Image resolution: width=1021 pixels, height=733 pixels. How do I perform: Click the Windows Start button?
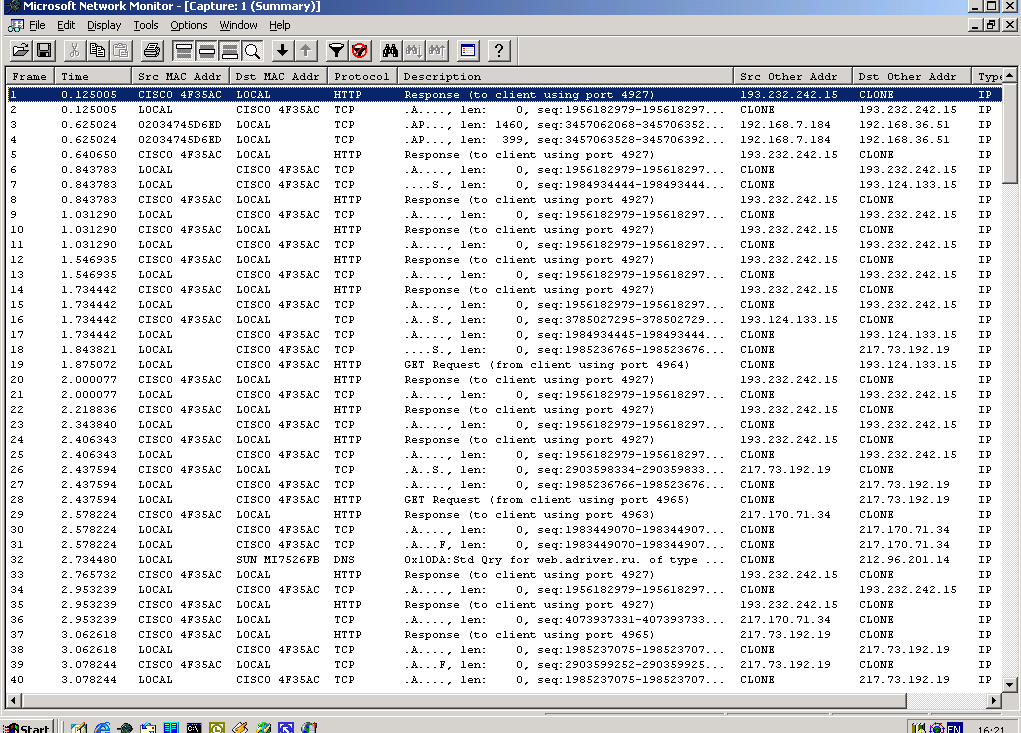point(27,728)
